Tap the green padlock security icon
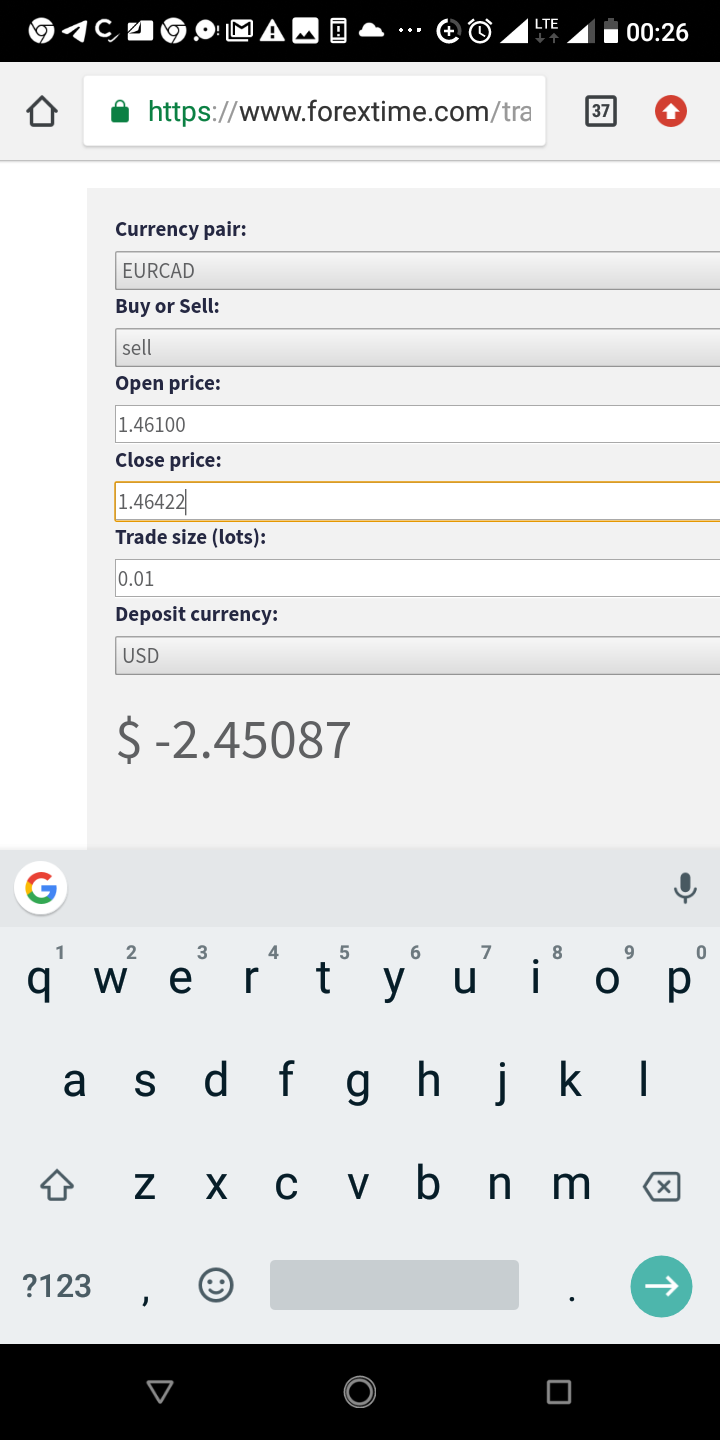Image resolution: width=720 pixels, height=1440 pixels. click(x=120, y=111)
